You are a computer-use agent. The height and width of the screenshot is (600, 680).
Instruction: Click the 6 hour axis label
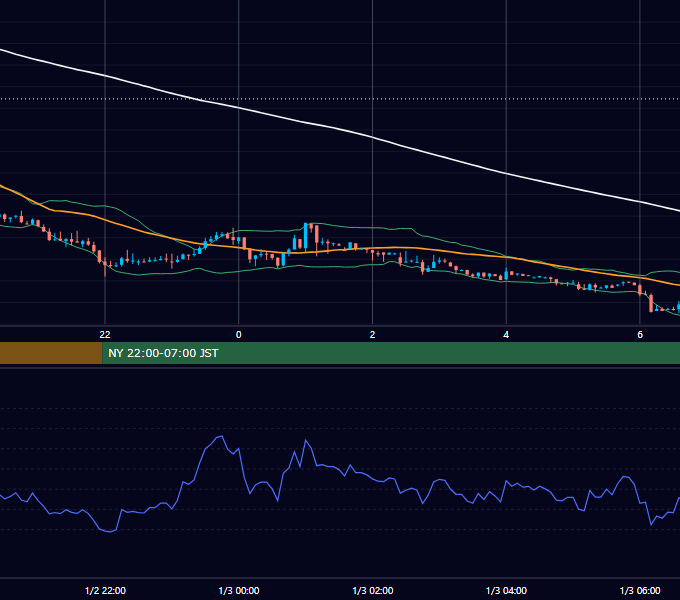[x=640, y=335]
